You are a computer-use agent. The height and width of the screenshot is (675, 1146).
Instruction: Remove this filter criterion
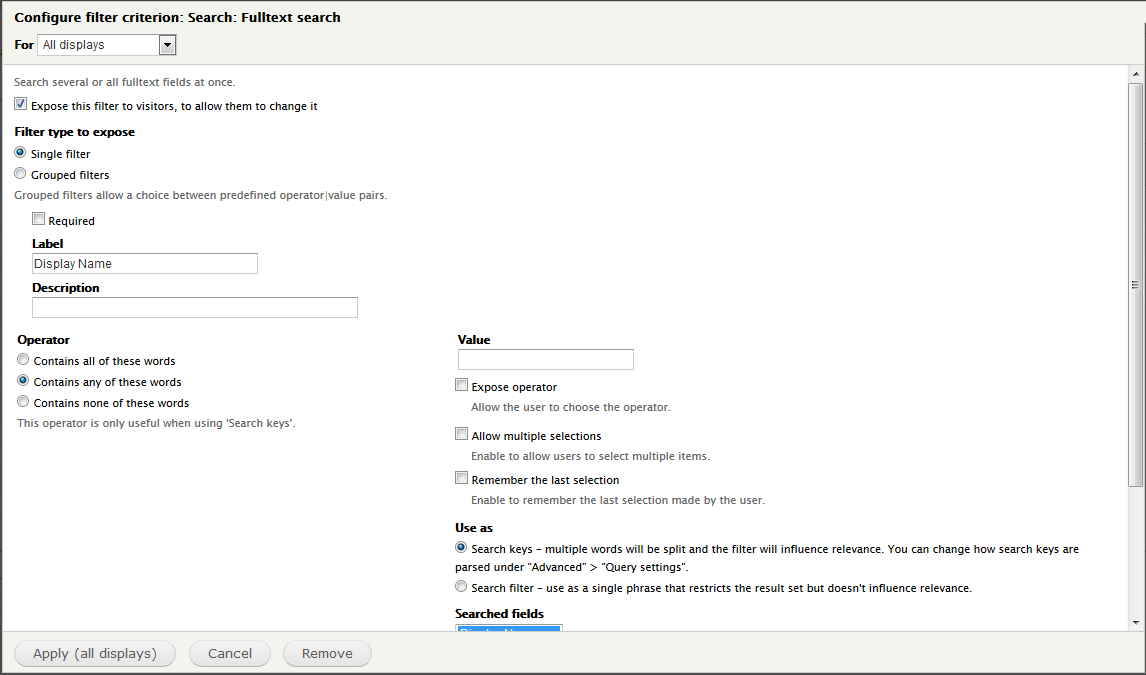click(327, 653)
